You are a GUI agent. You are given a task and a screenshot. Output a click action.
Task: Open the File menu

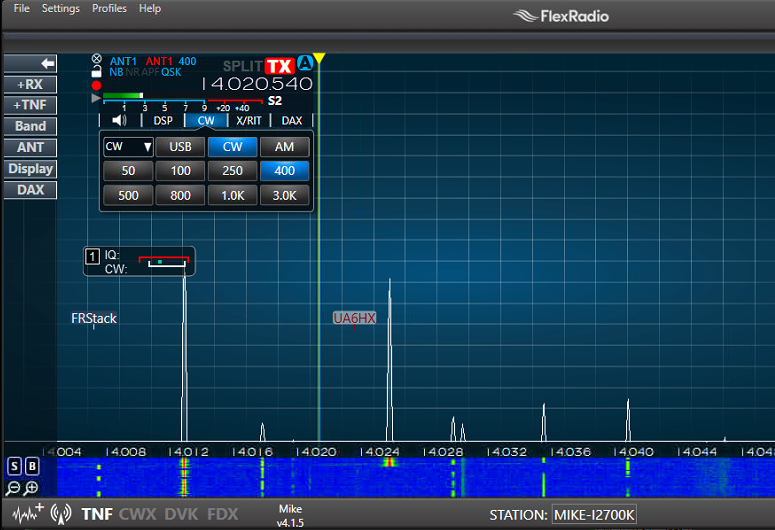tap(21, 8)
